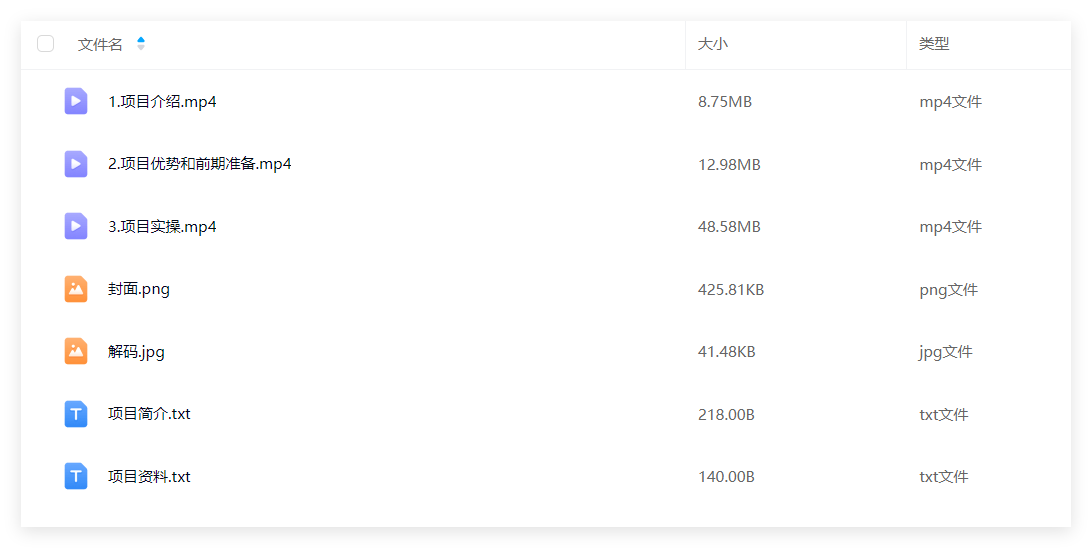Click the image icon for 解码.jpg
The width and height of the screenshot is (1092, 548).
(x=76, y=351)
